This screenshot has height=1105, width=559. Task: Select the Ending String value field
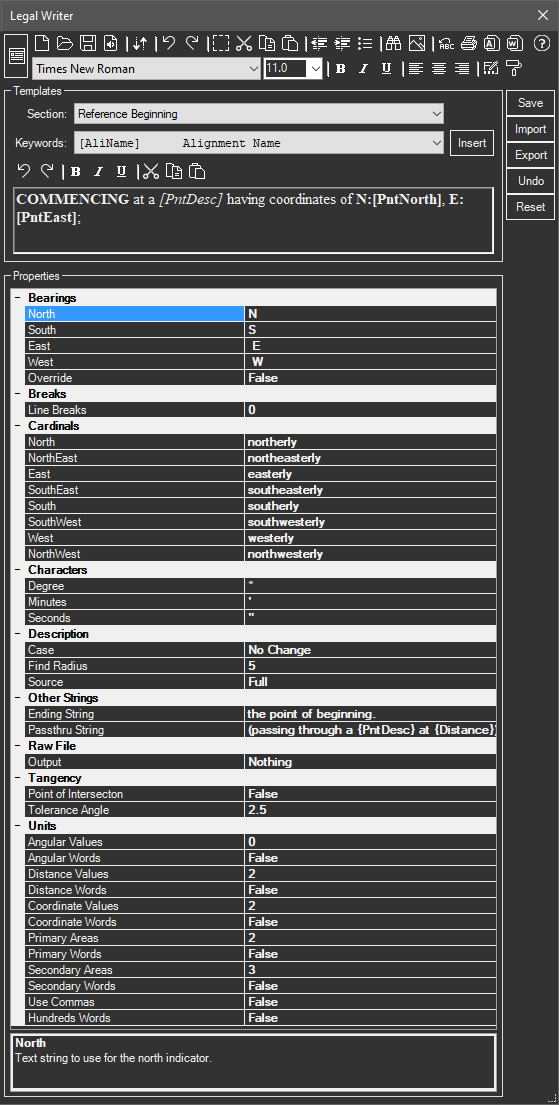[371, 714]
